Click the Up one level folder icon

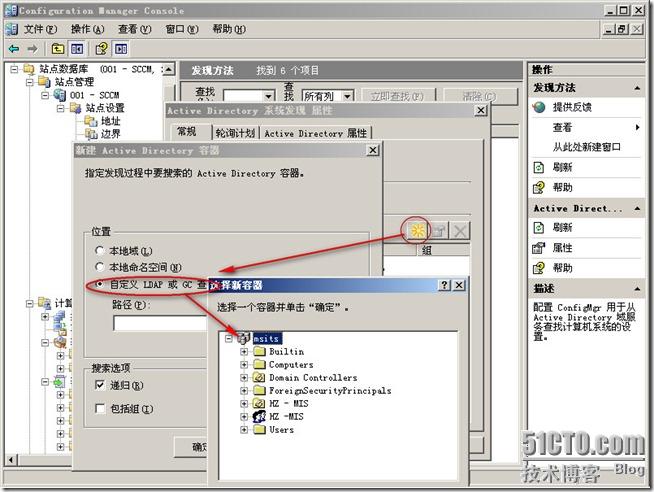[x=58, y=49]
